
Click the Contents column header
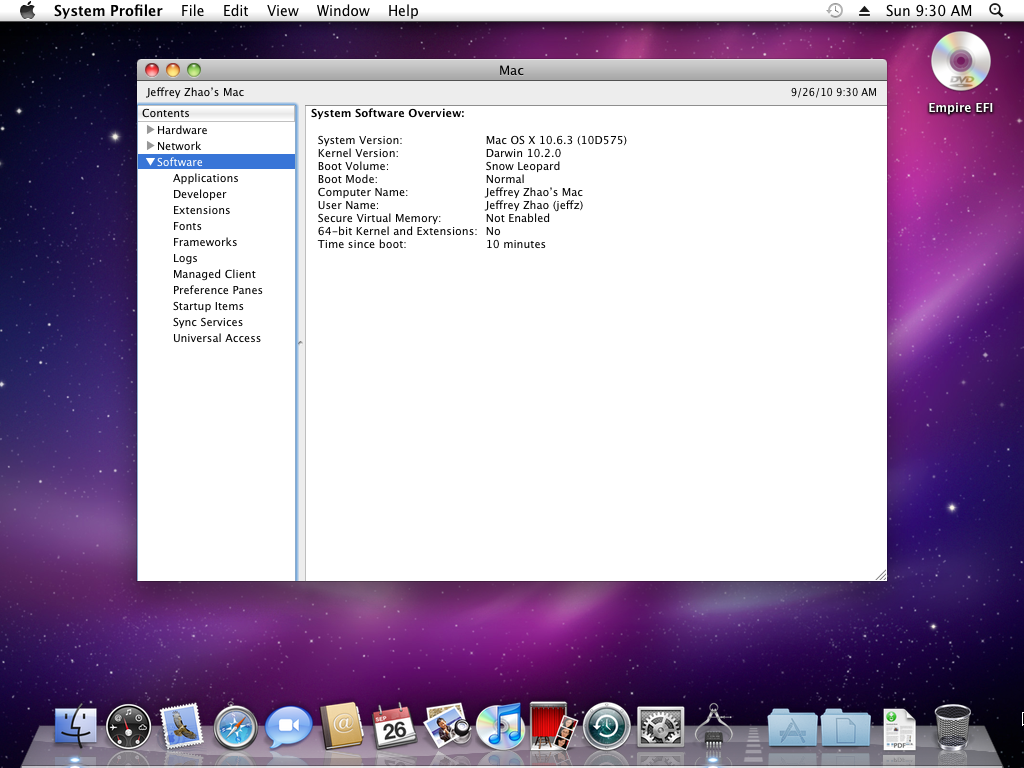point(217,113)
